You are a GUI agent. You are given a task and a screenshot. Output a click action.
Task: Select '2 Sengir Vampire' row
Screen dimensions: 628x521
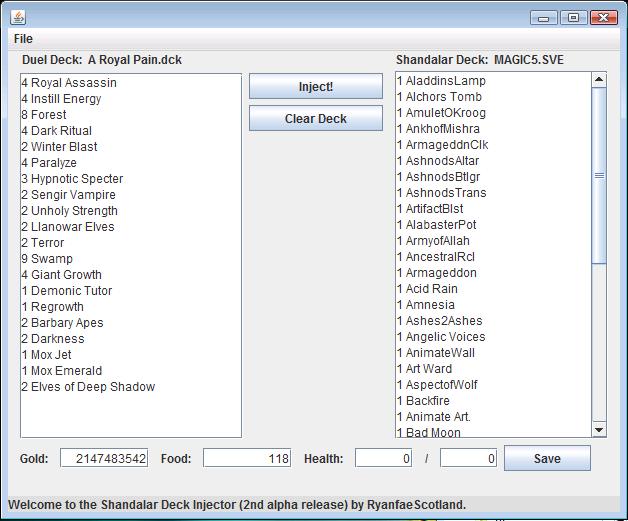point(131,195)
